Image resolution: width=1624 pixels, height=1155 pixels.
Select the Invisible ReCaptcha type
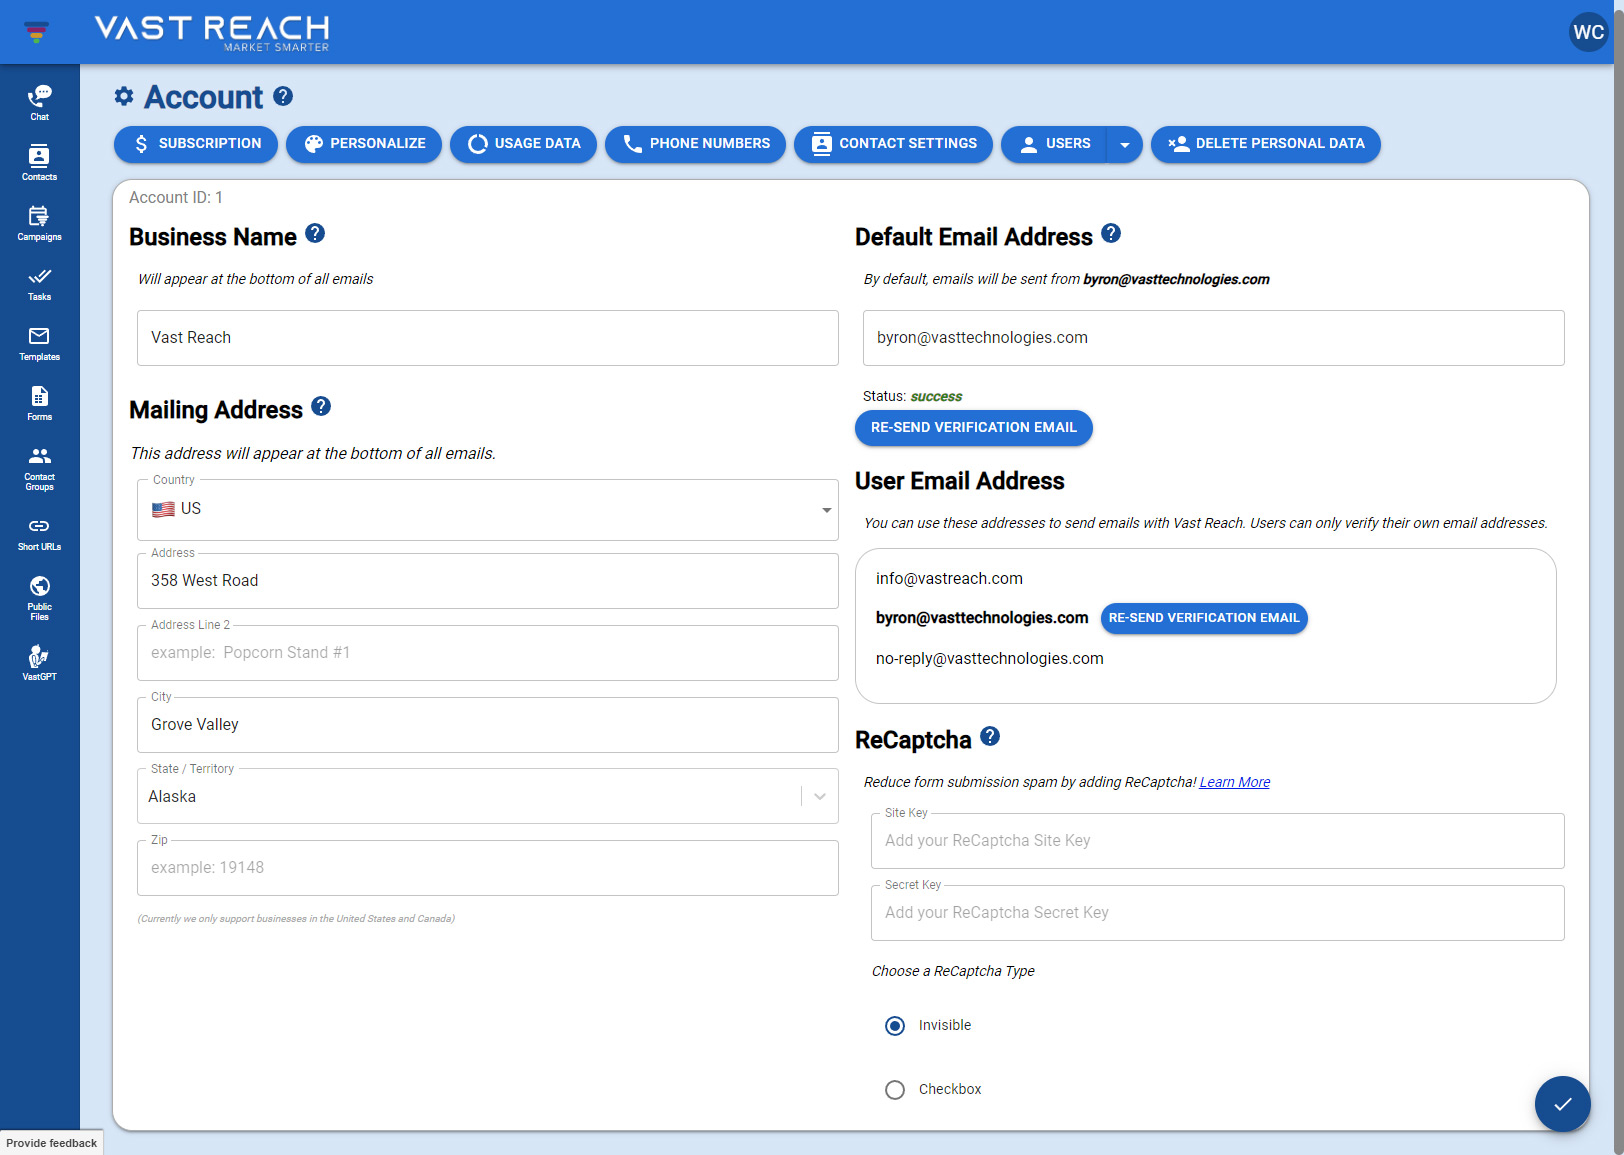[895, 1026]
